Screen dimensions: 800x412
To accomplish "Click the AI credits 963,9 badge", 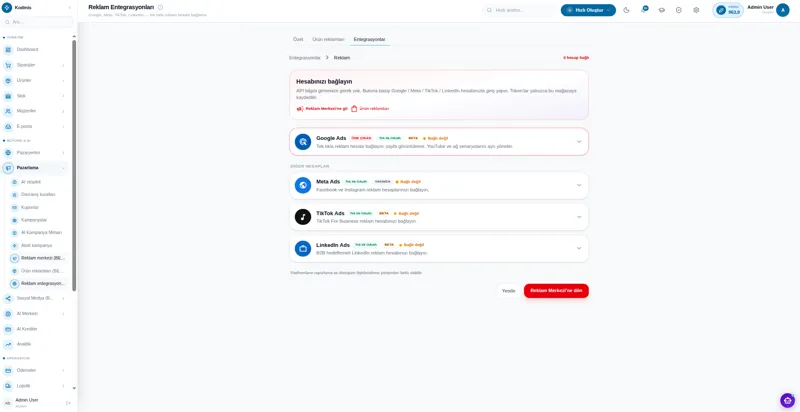I will [x=728, y=10].
